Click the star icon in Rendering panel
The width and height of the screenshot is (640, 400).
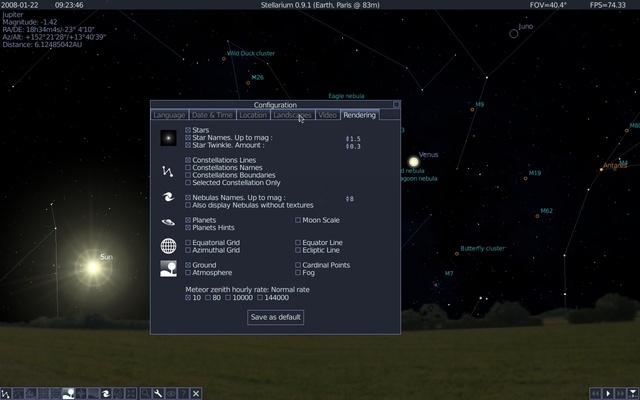pos(168,138)
